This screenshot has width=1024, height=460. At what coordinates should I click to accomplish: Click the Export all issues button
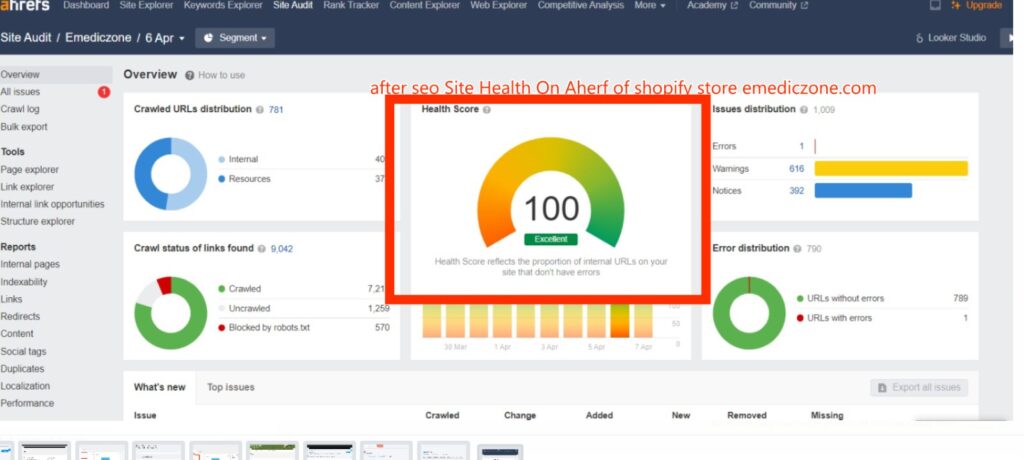pos(919,387)
